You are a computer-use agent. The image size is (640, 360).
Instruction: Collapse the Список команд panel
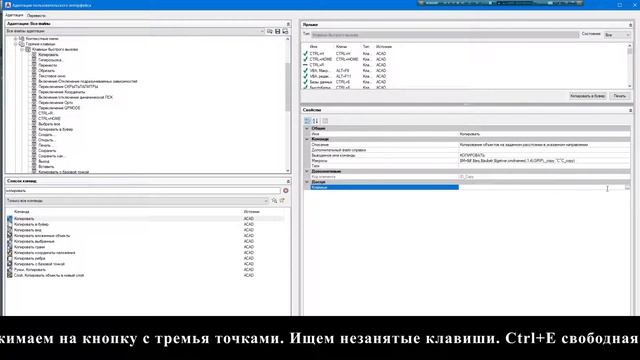pos(288,181)
